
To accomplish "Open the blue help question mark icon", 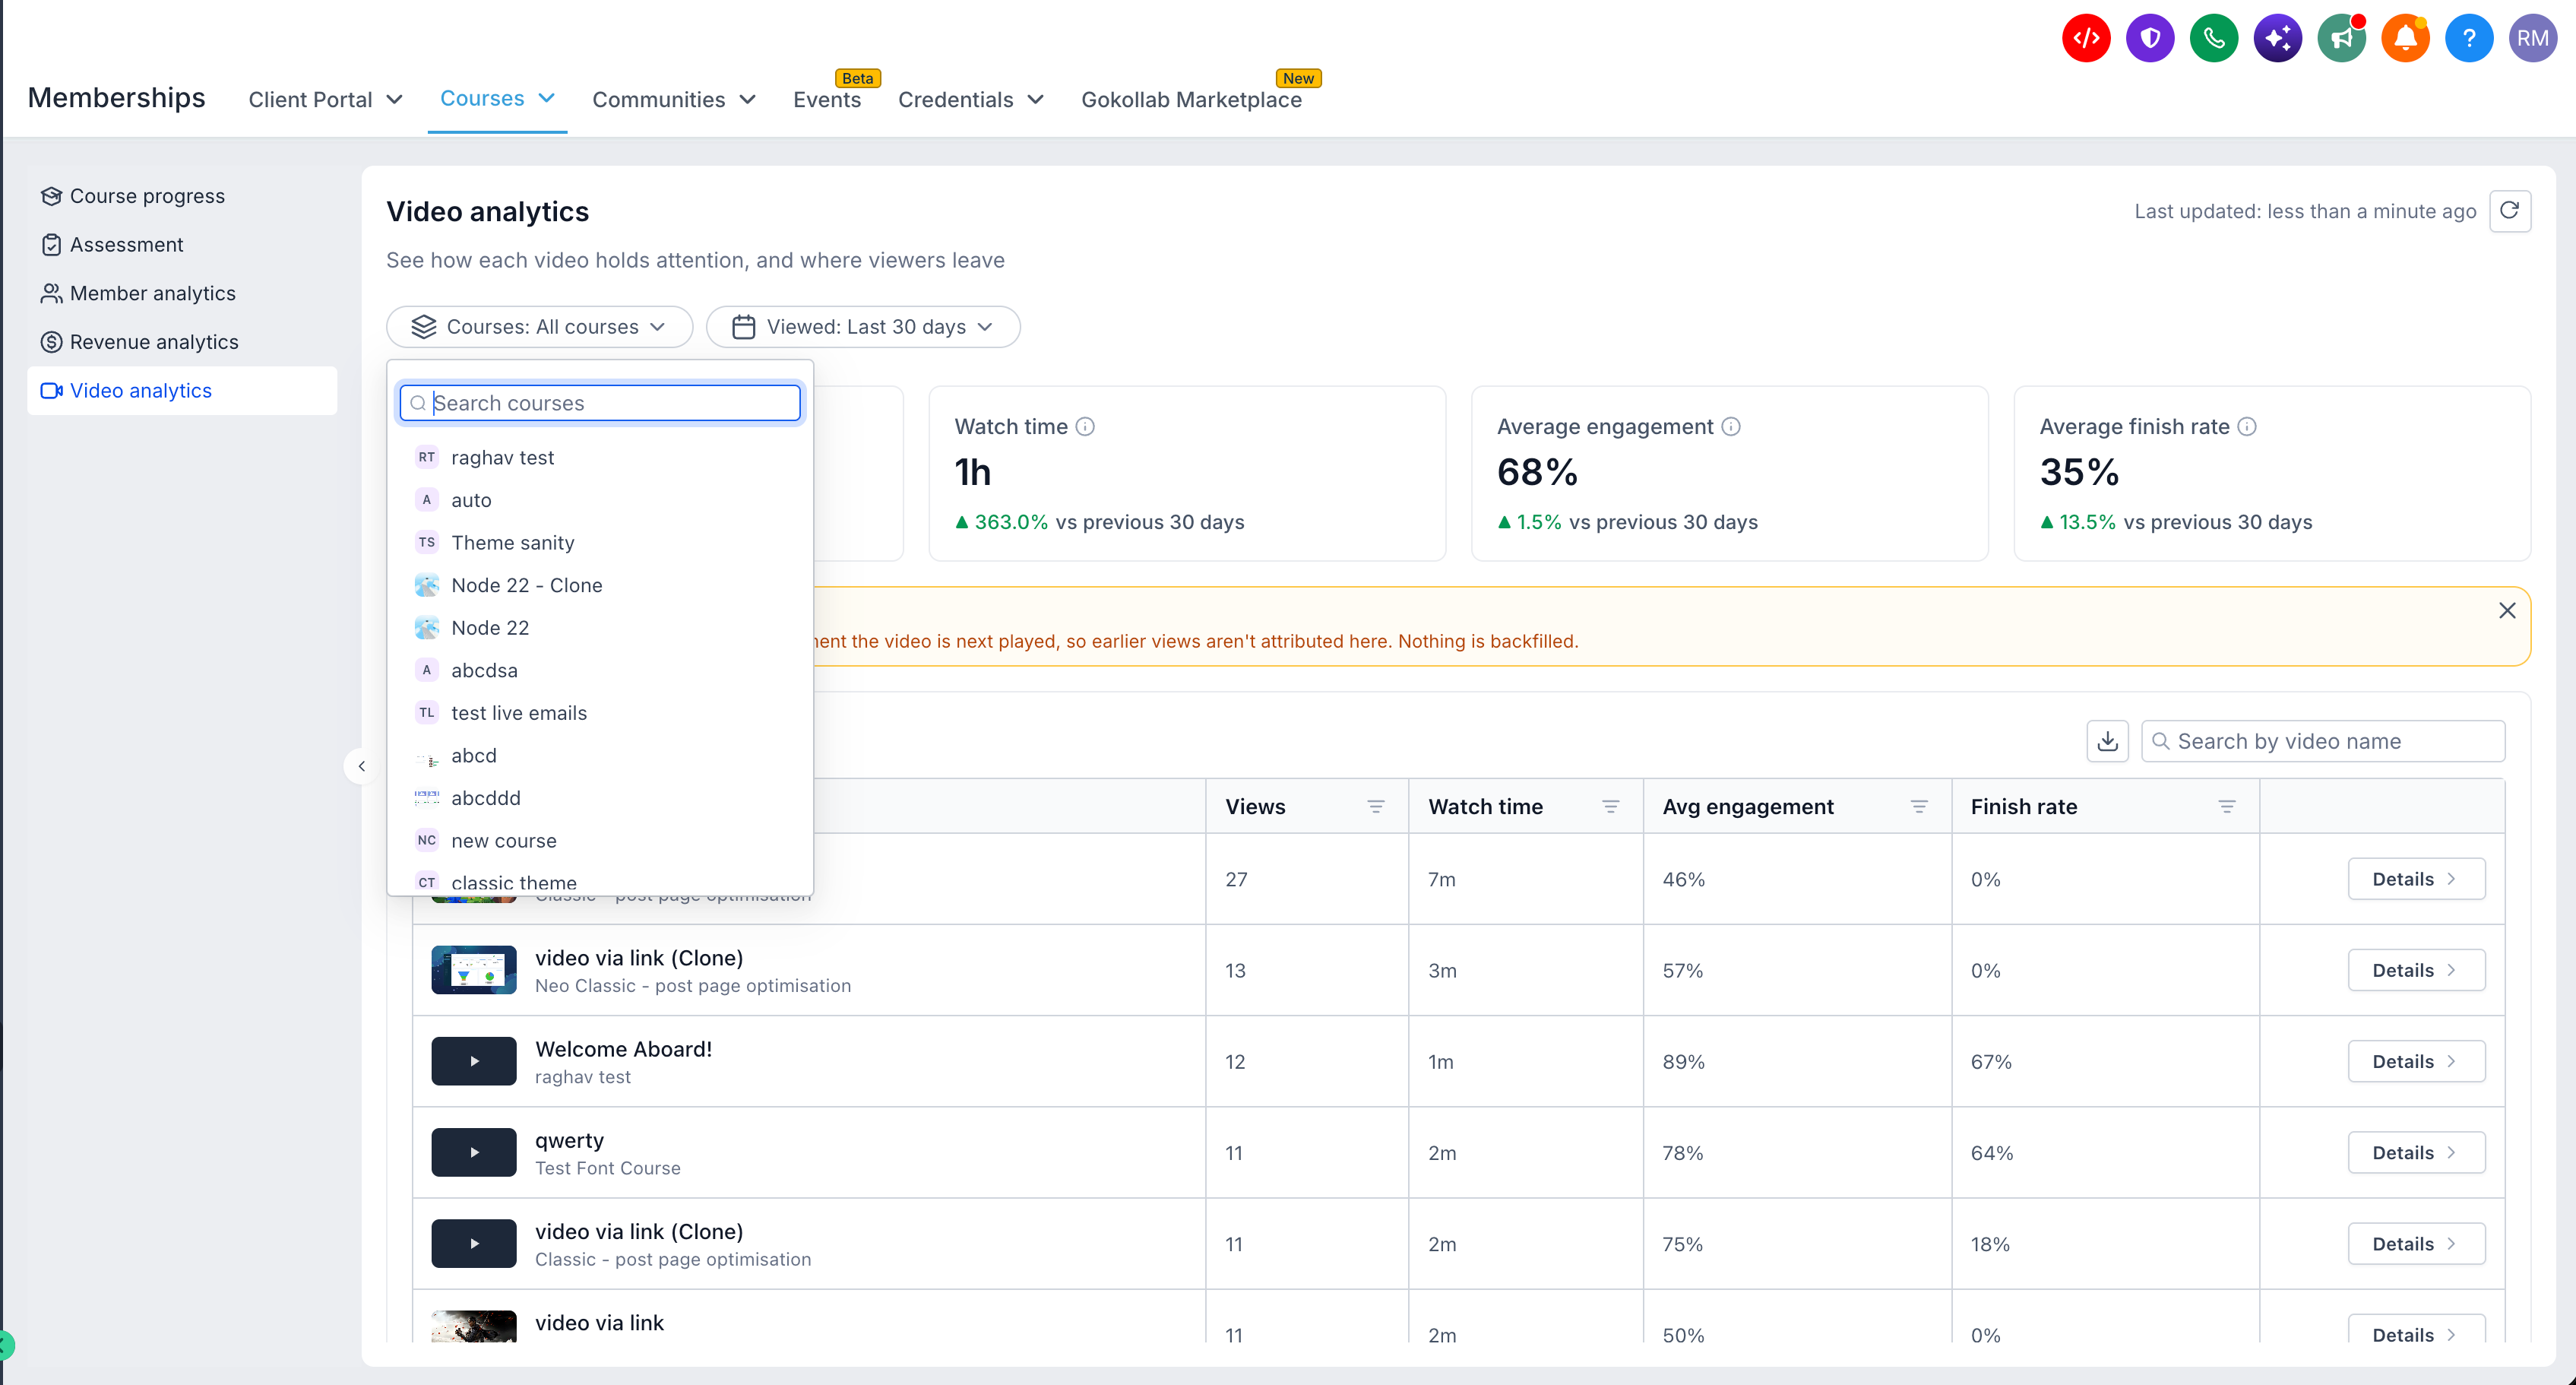I will (x=2469, y=38).
